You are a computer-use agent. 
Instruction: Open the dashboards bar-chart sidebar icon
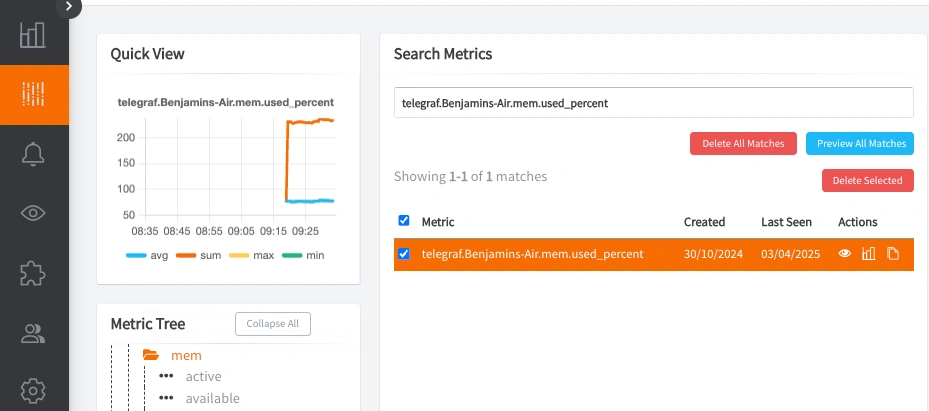pos(33,35)
